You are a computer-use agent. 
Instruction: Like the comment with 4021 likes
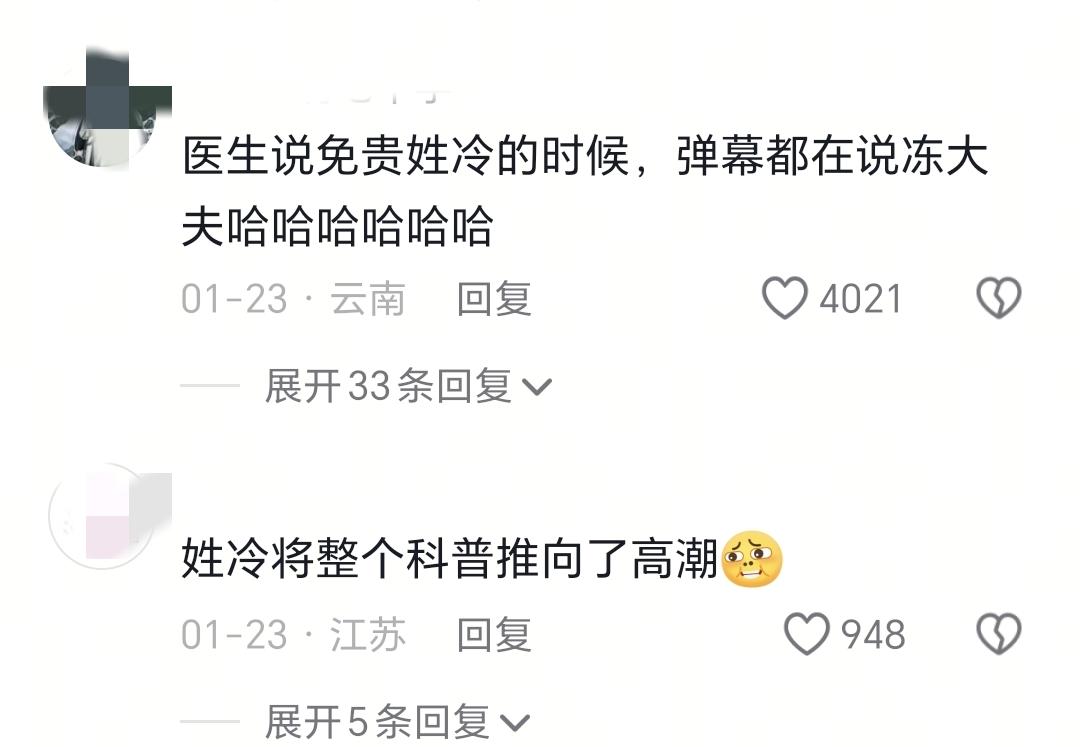(x=784, y=298)
